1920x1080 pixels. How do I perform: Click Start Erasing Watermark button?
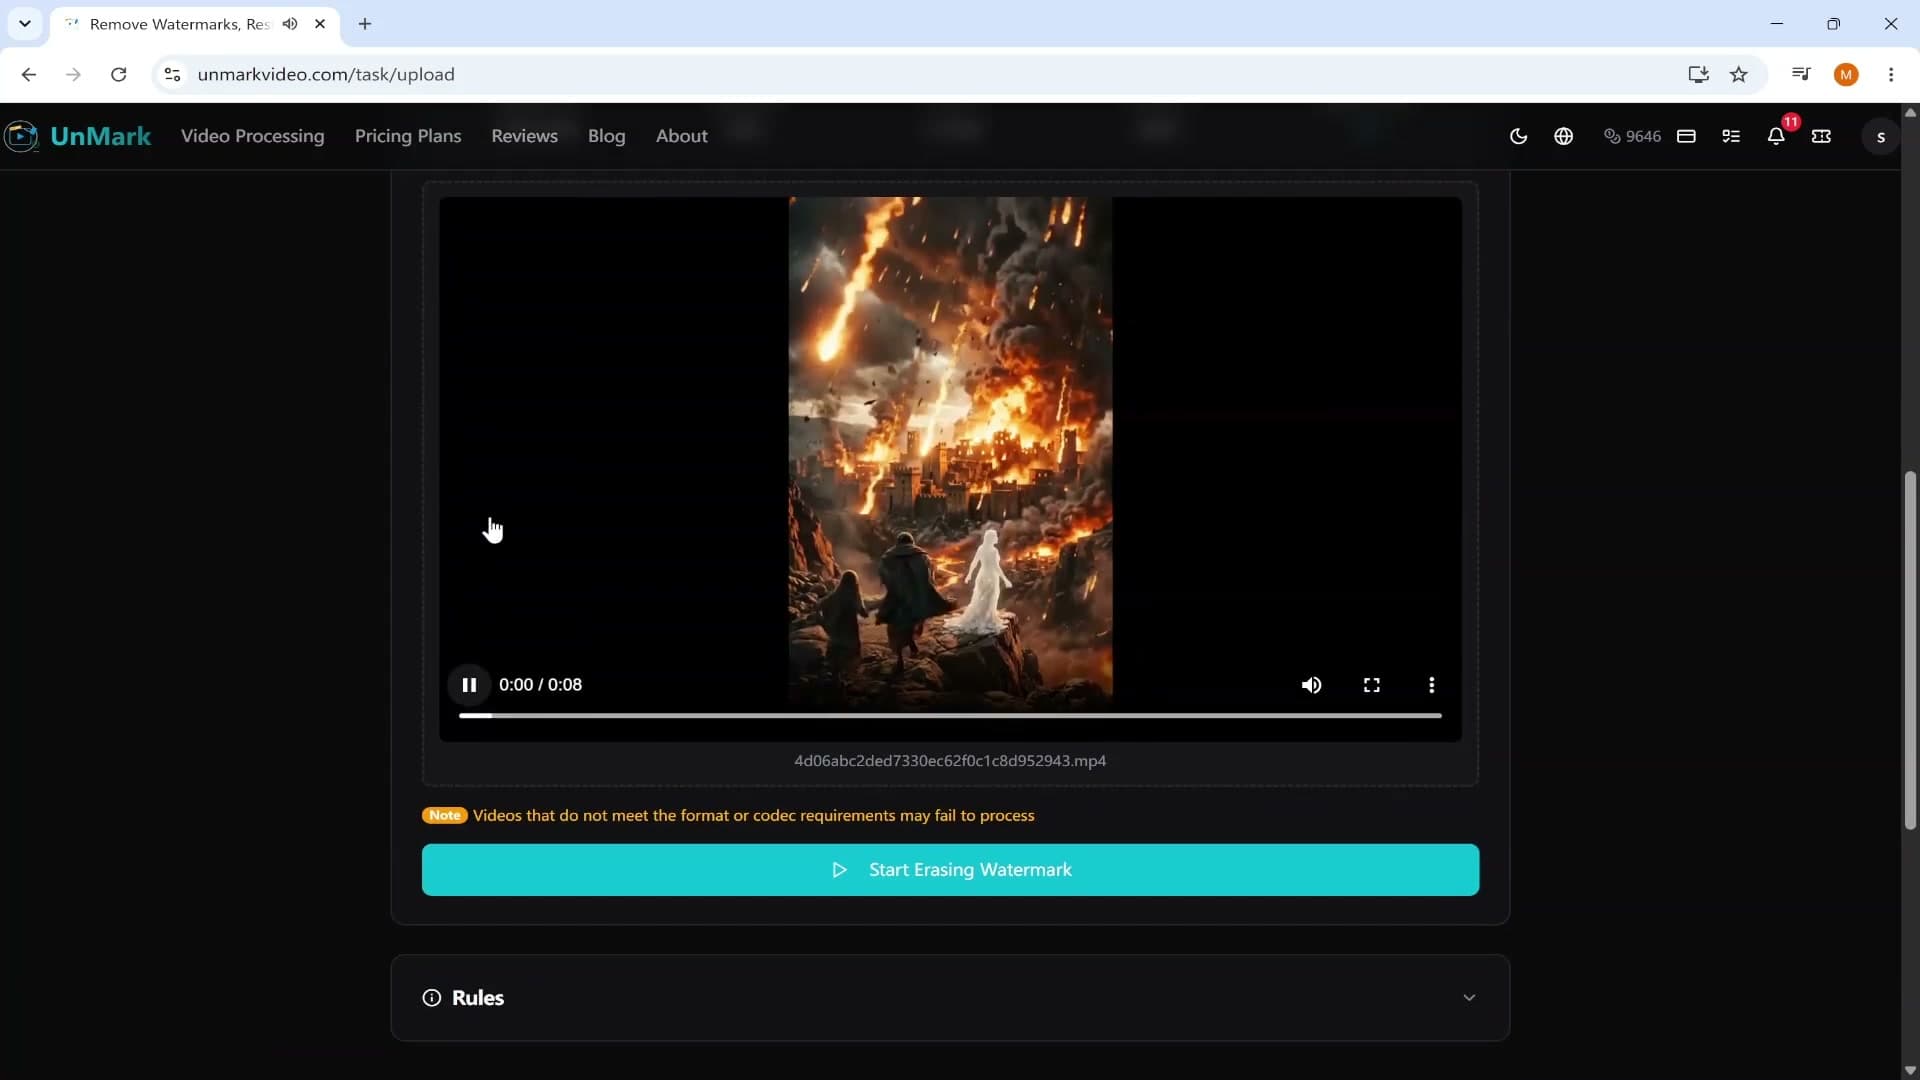950,870
